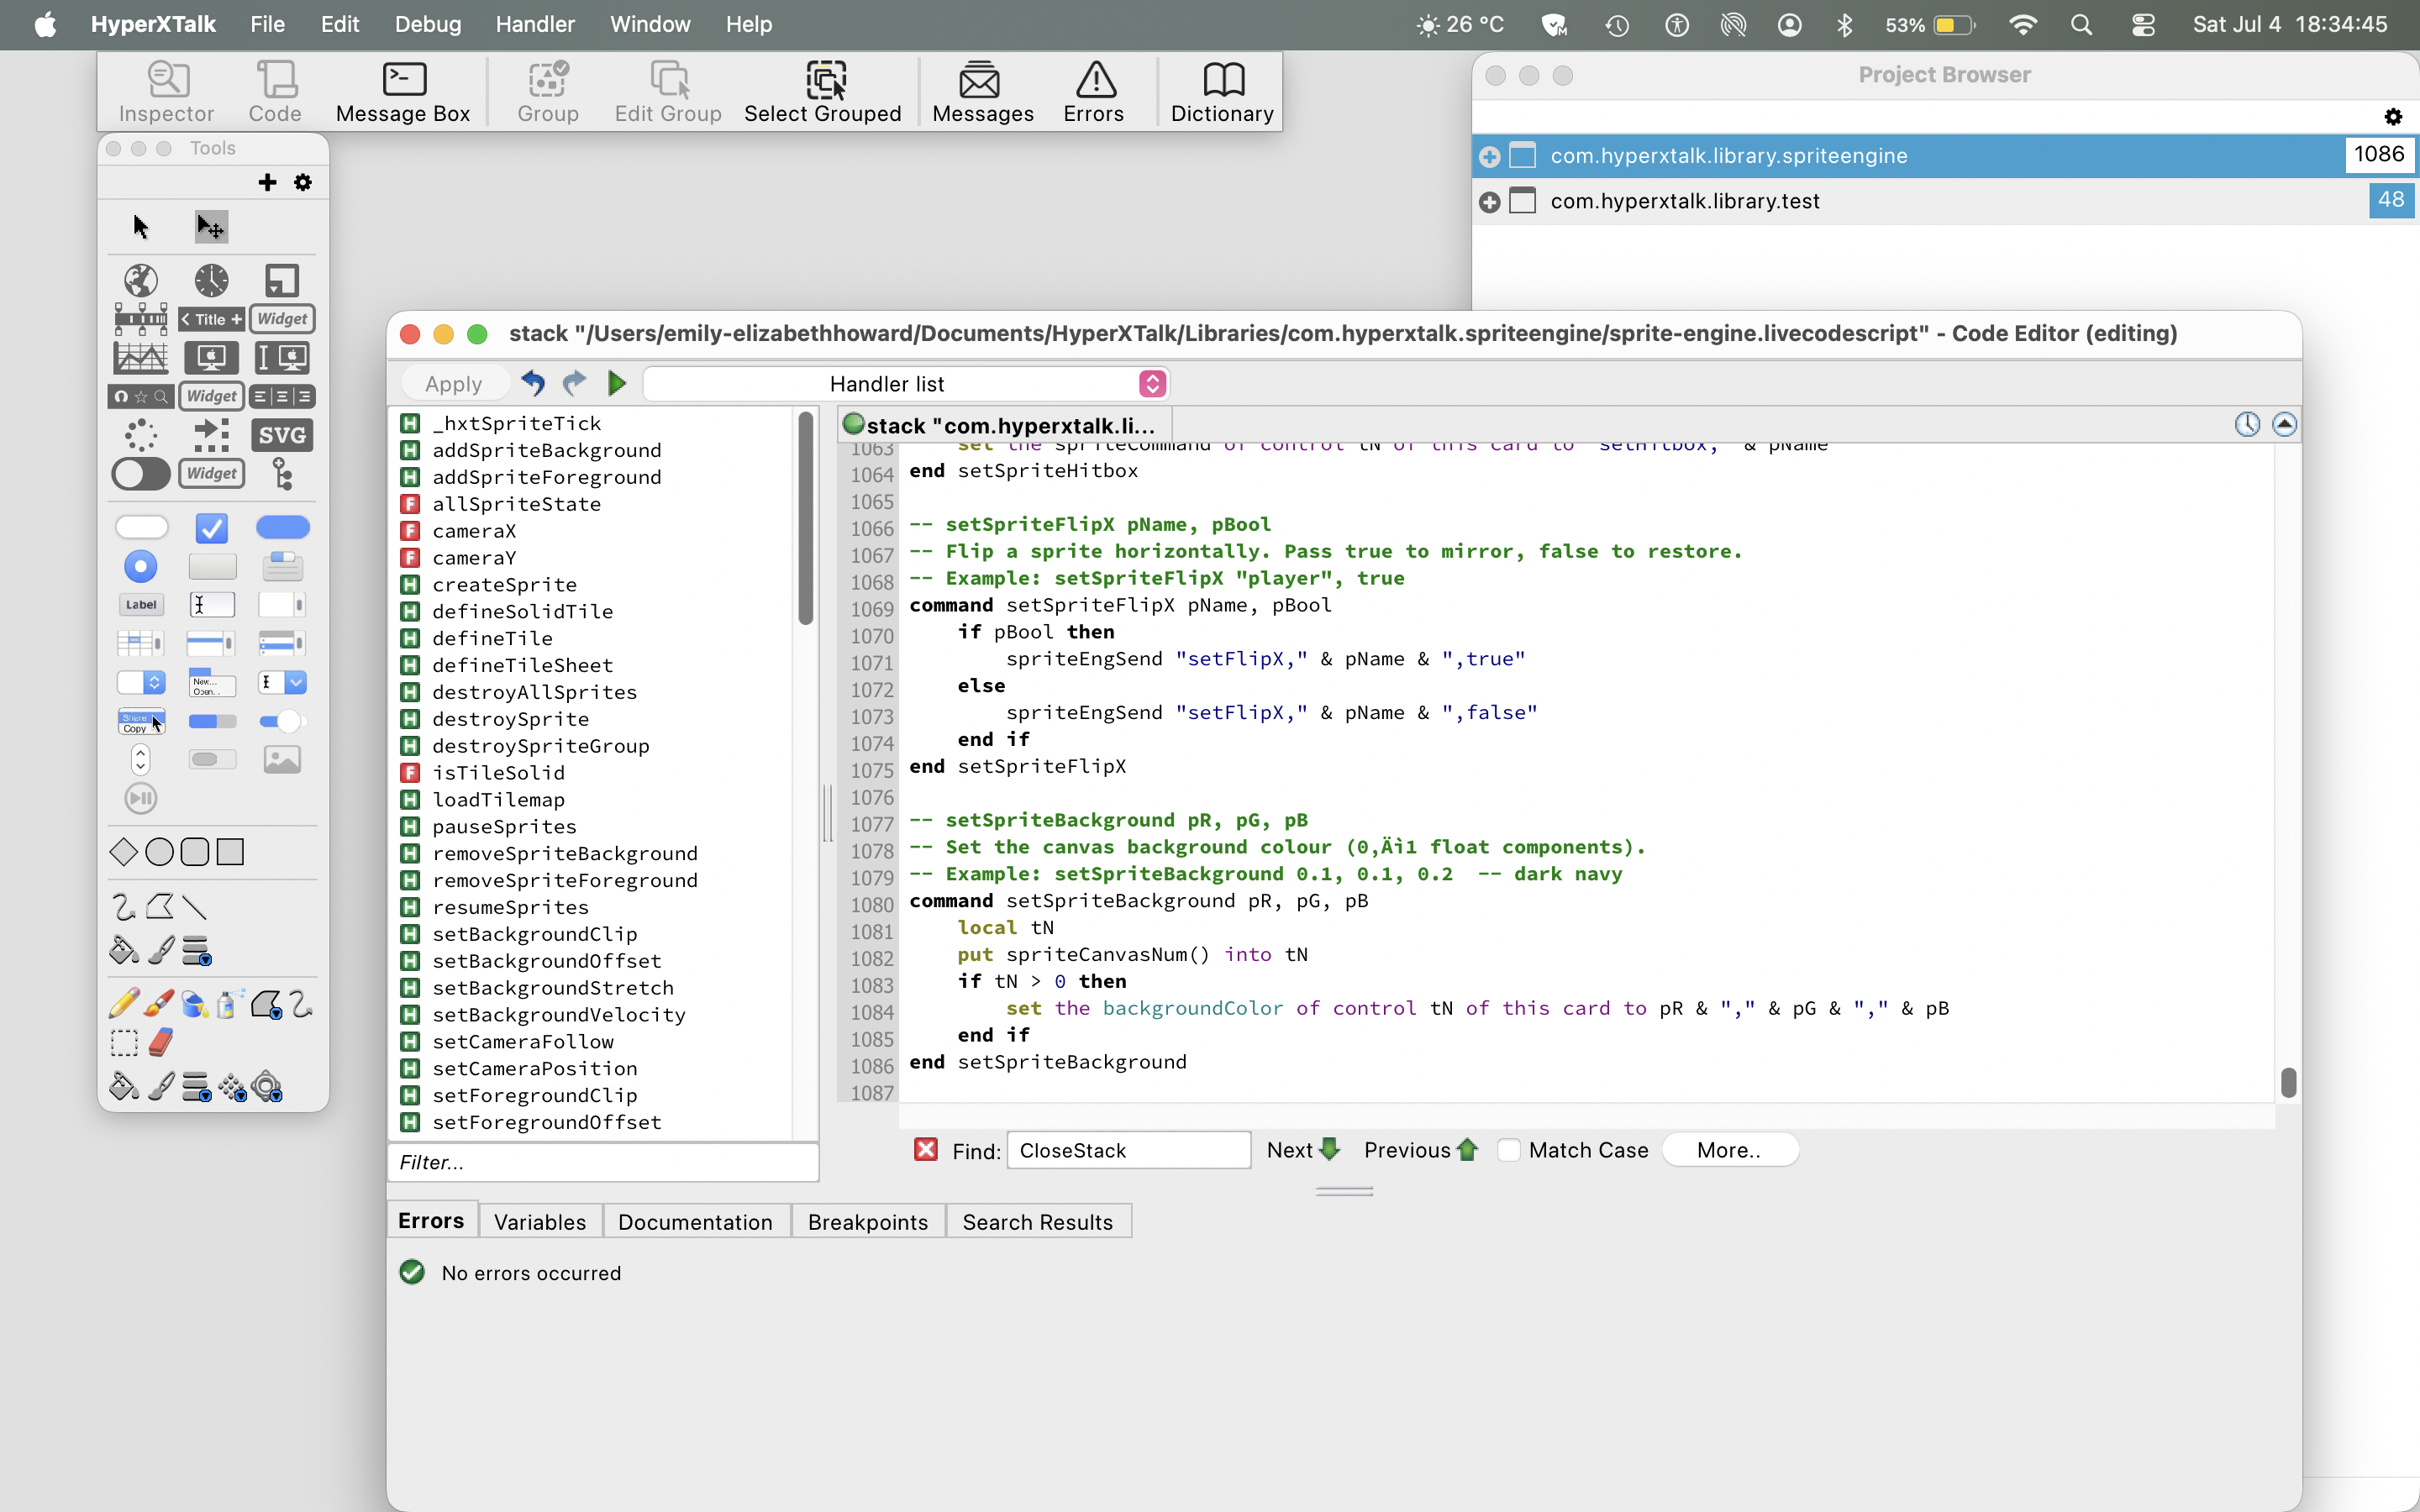Close the Find bar with red X
The height and width of the screenshot is (1512, 2420).
pyautogui.click(x=926, y=1150)
